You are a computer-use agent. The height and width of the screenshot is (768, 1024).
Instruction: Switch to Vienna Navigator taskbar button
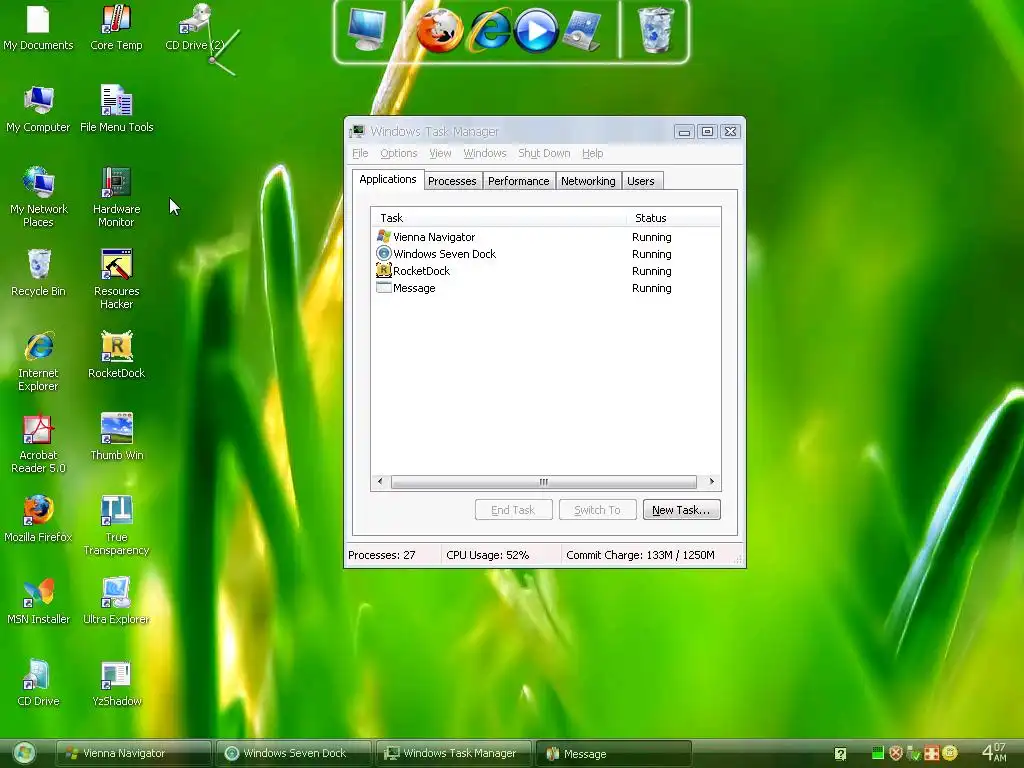tap(133, 754)
